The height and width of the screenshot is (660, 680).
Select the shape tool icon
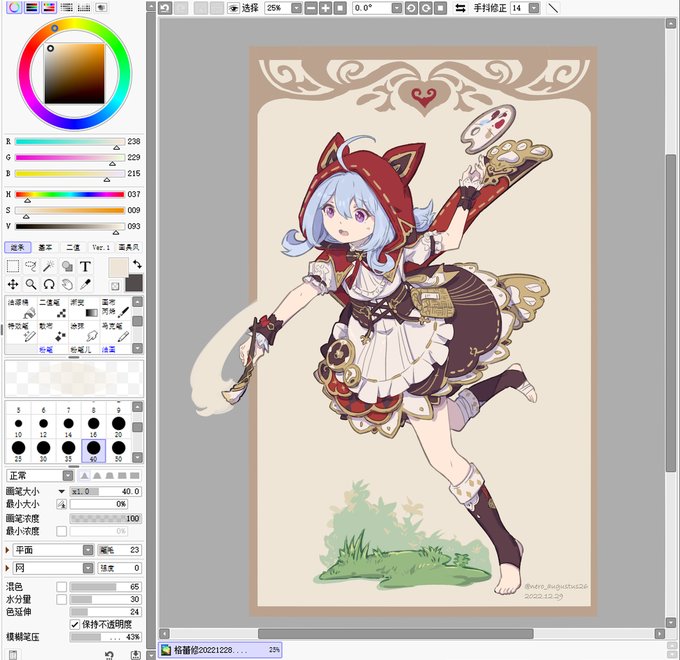tap(67, 266)
